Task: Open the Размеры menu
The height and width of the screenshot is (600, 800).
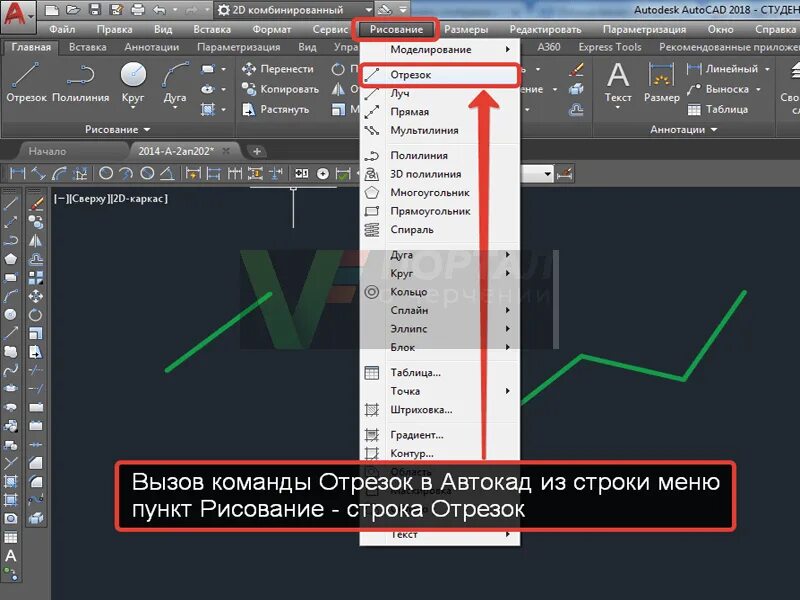Action: pyautogui.click(x=466, y=29)
